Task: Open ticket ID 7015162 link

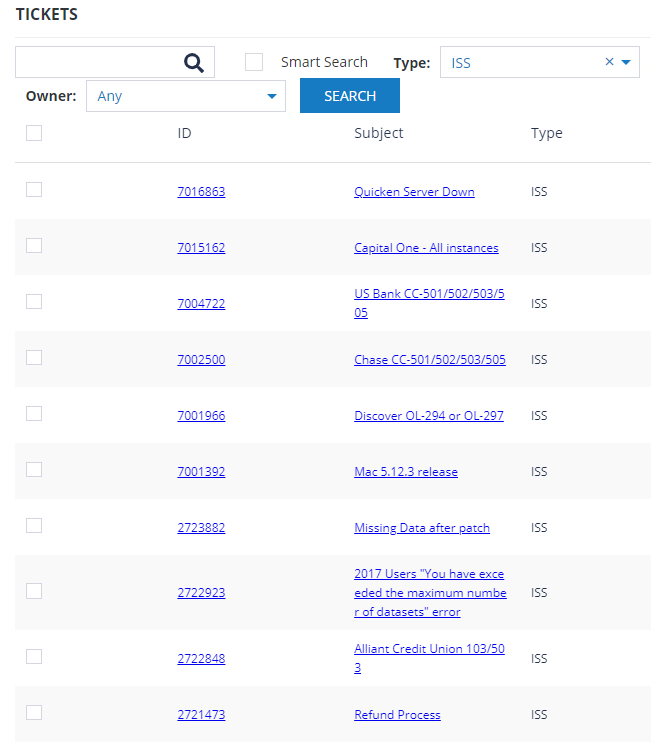Action: (201, 248)
